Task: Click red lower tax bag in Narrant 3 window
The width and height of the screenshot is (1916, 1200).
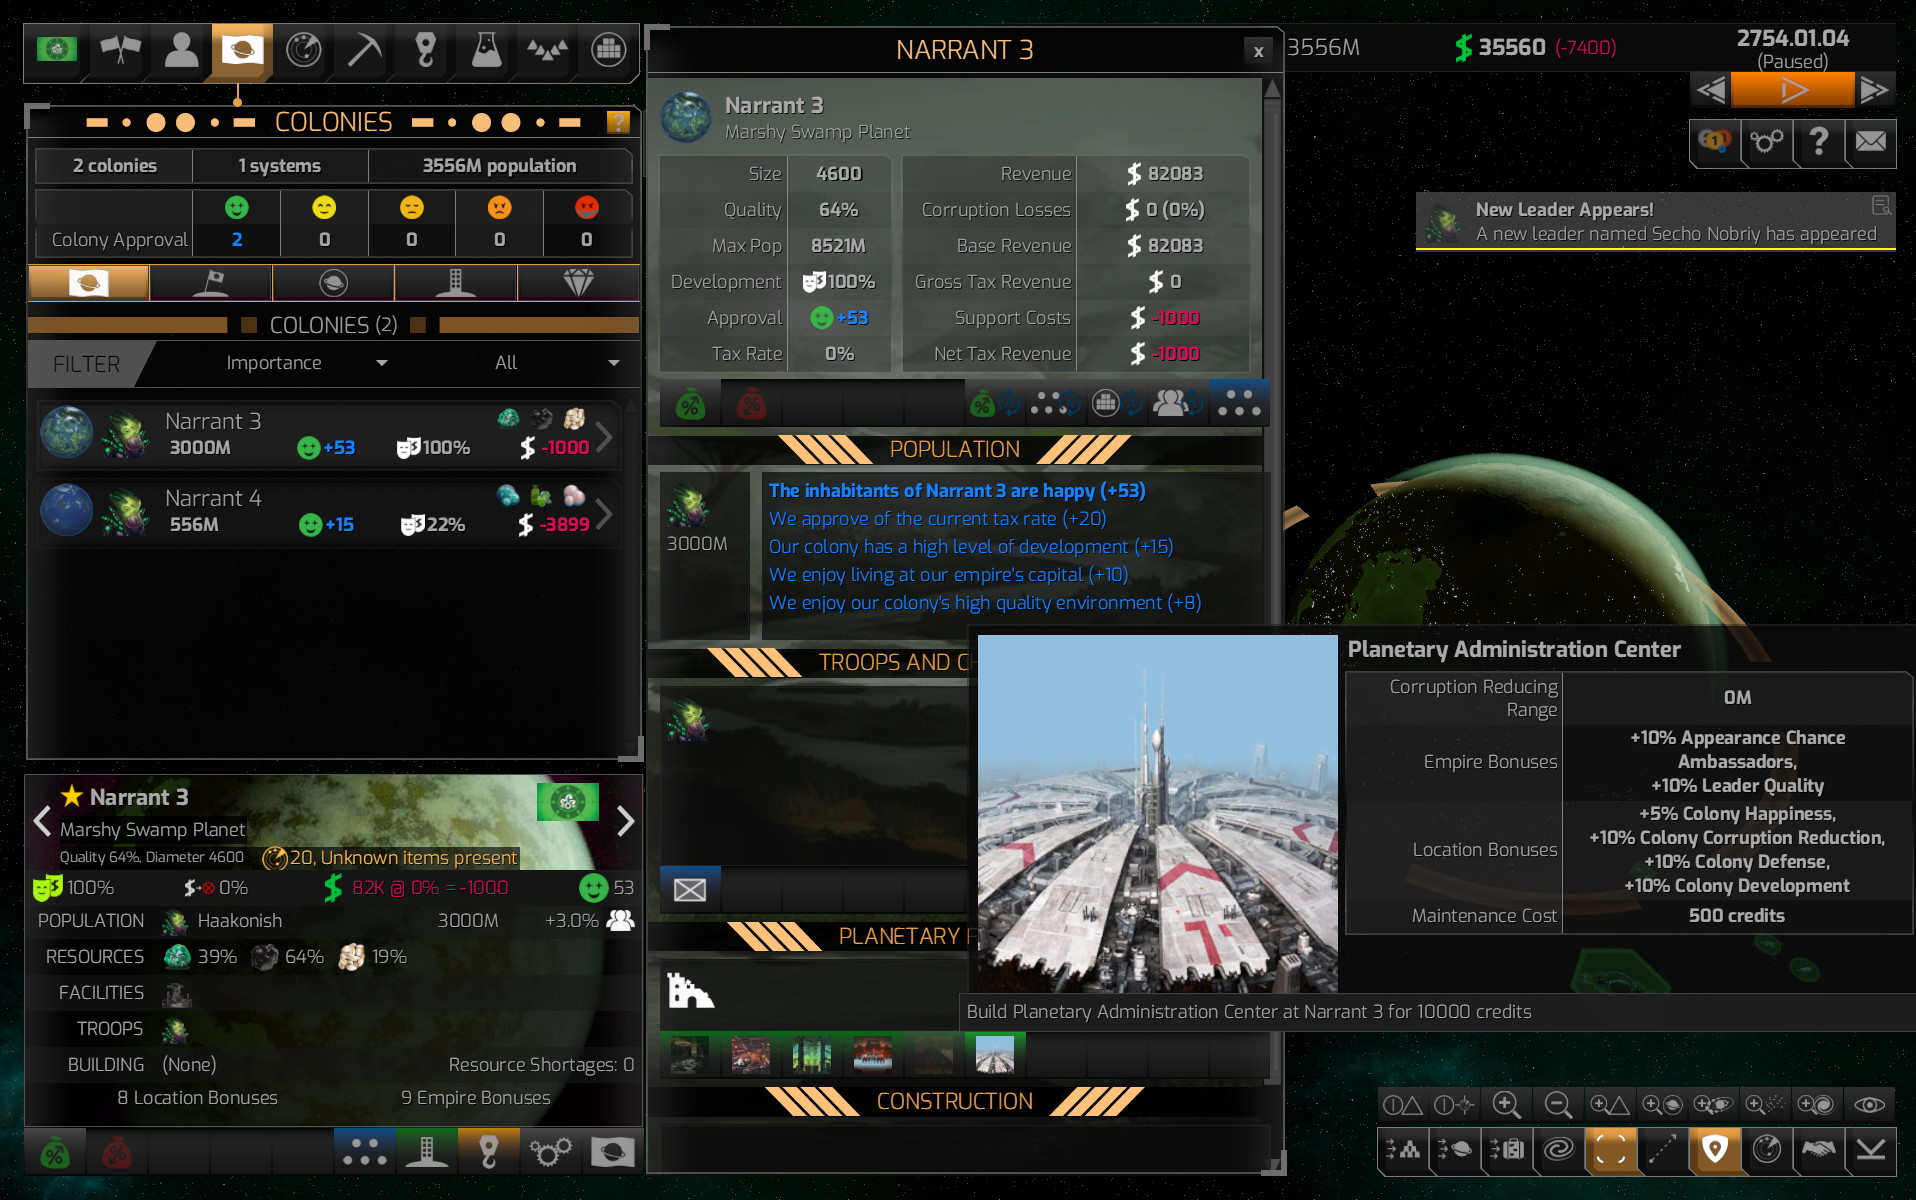Action: pos(750,404)
